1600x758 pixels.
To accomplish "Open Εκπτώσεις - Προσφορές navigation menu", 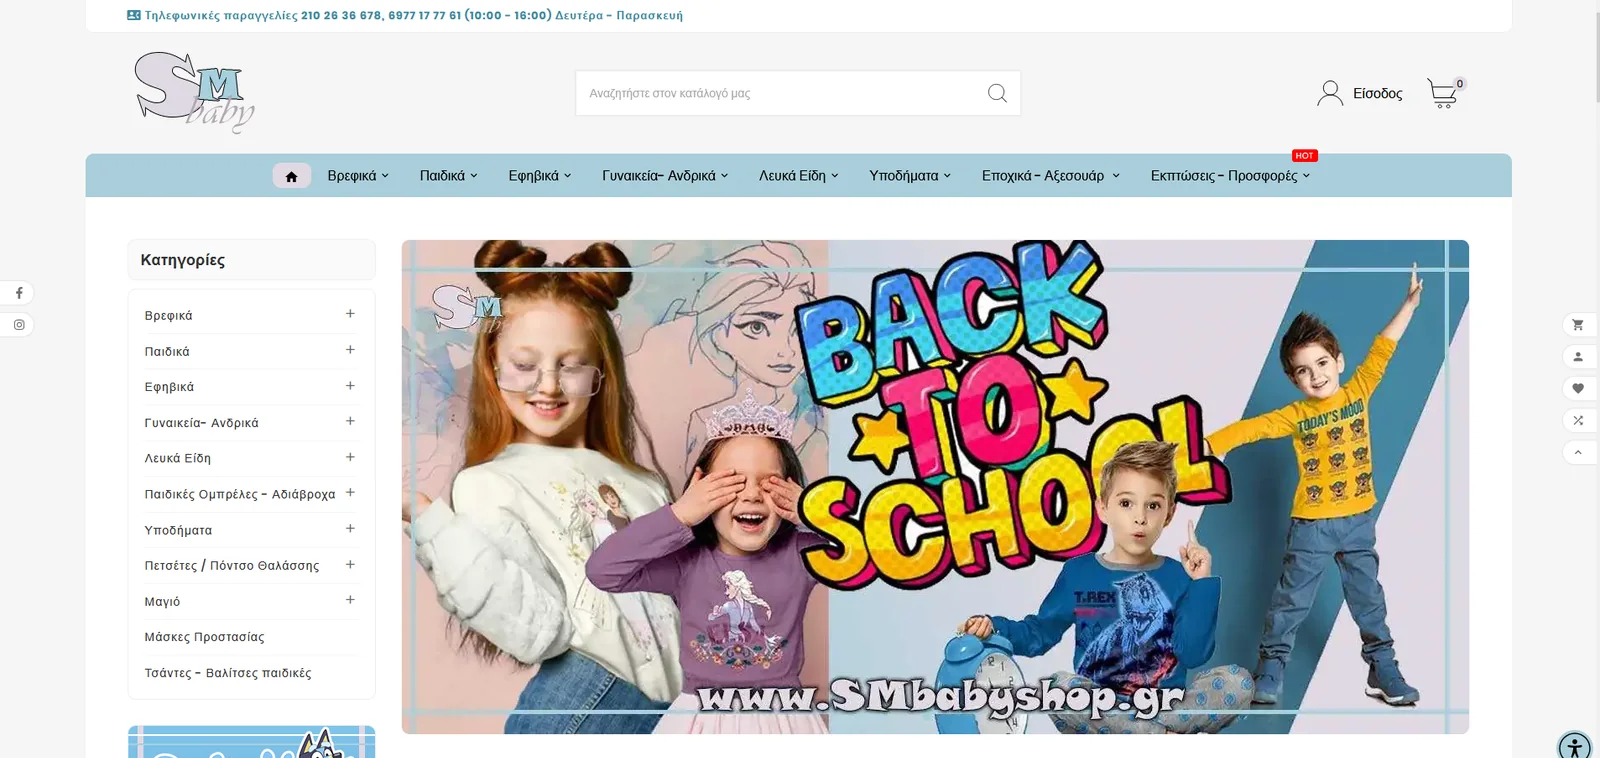I will click(1230, 176).
